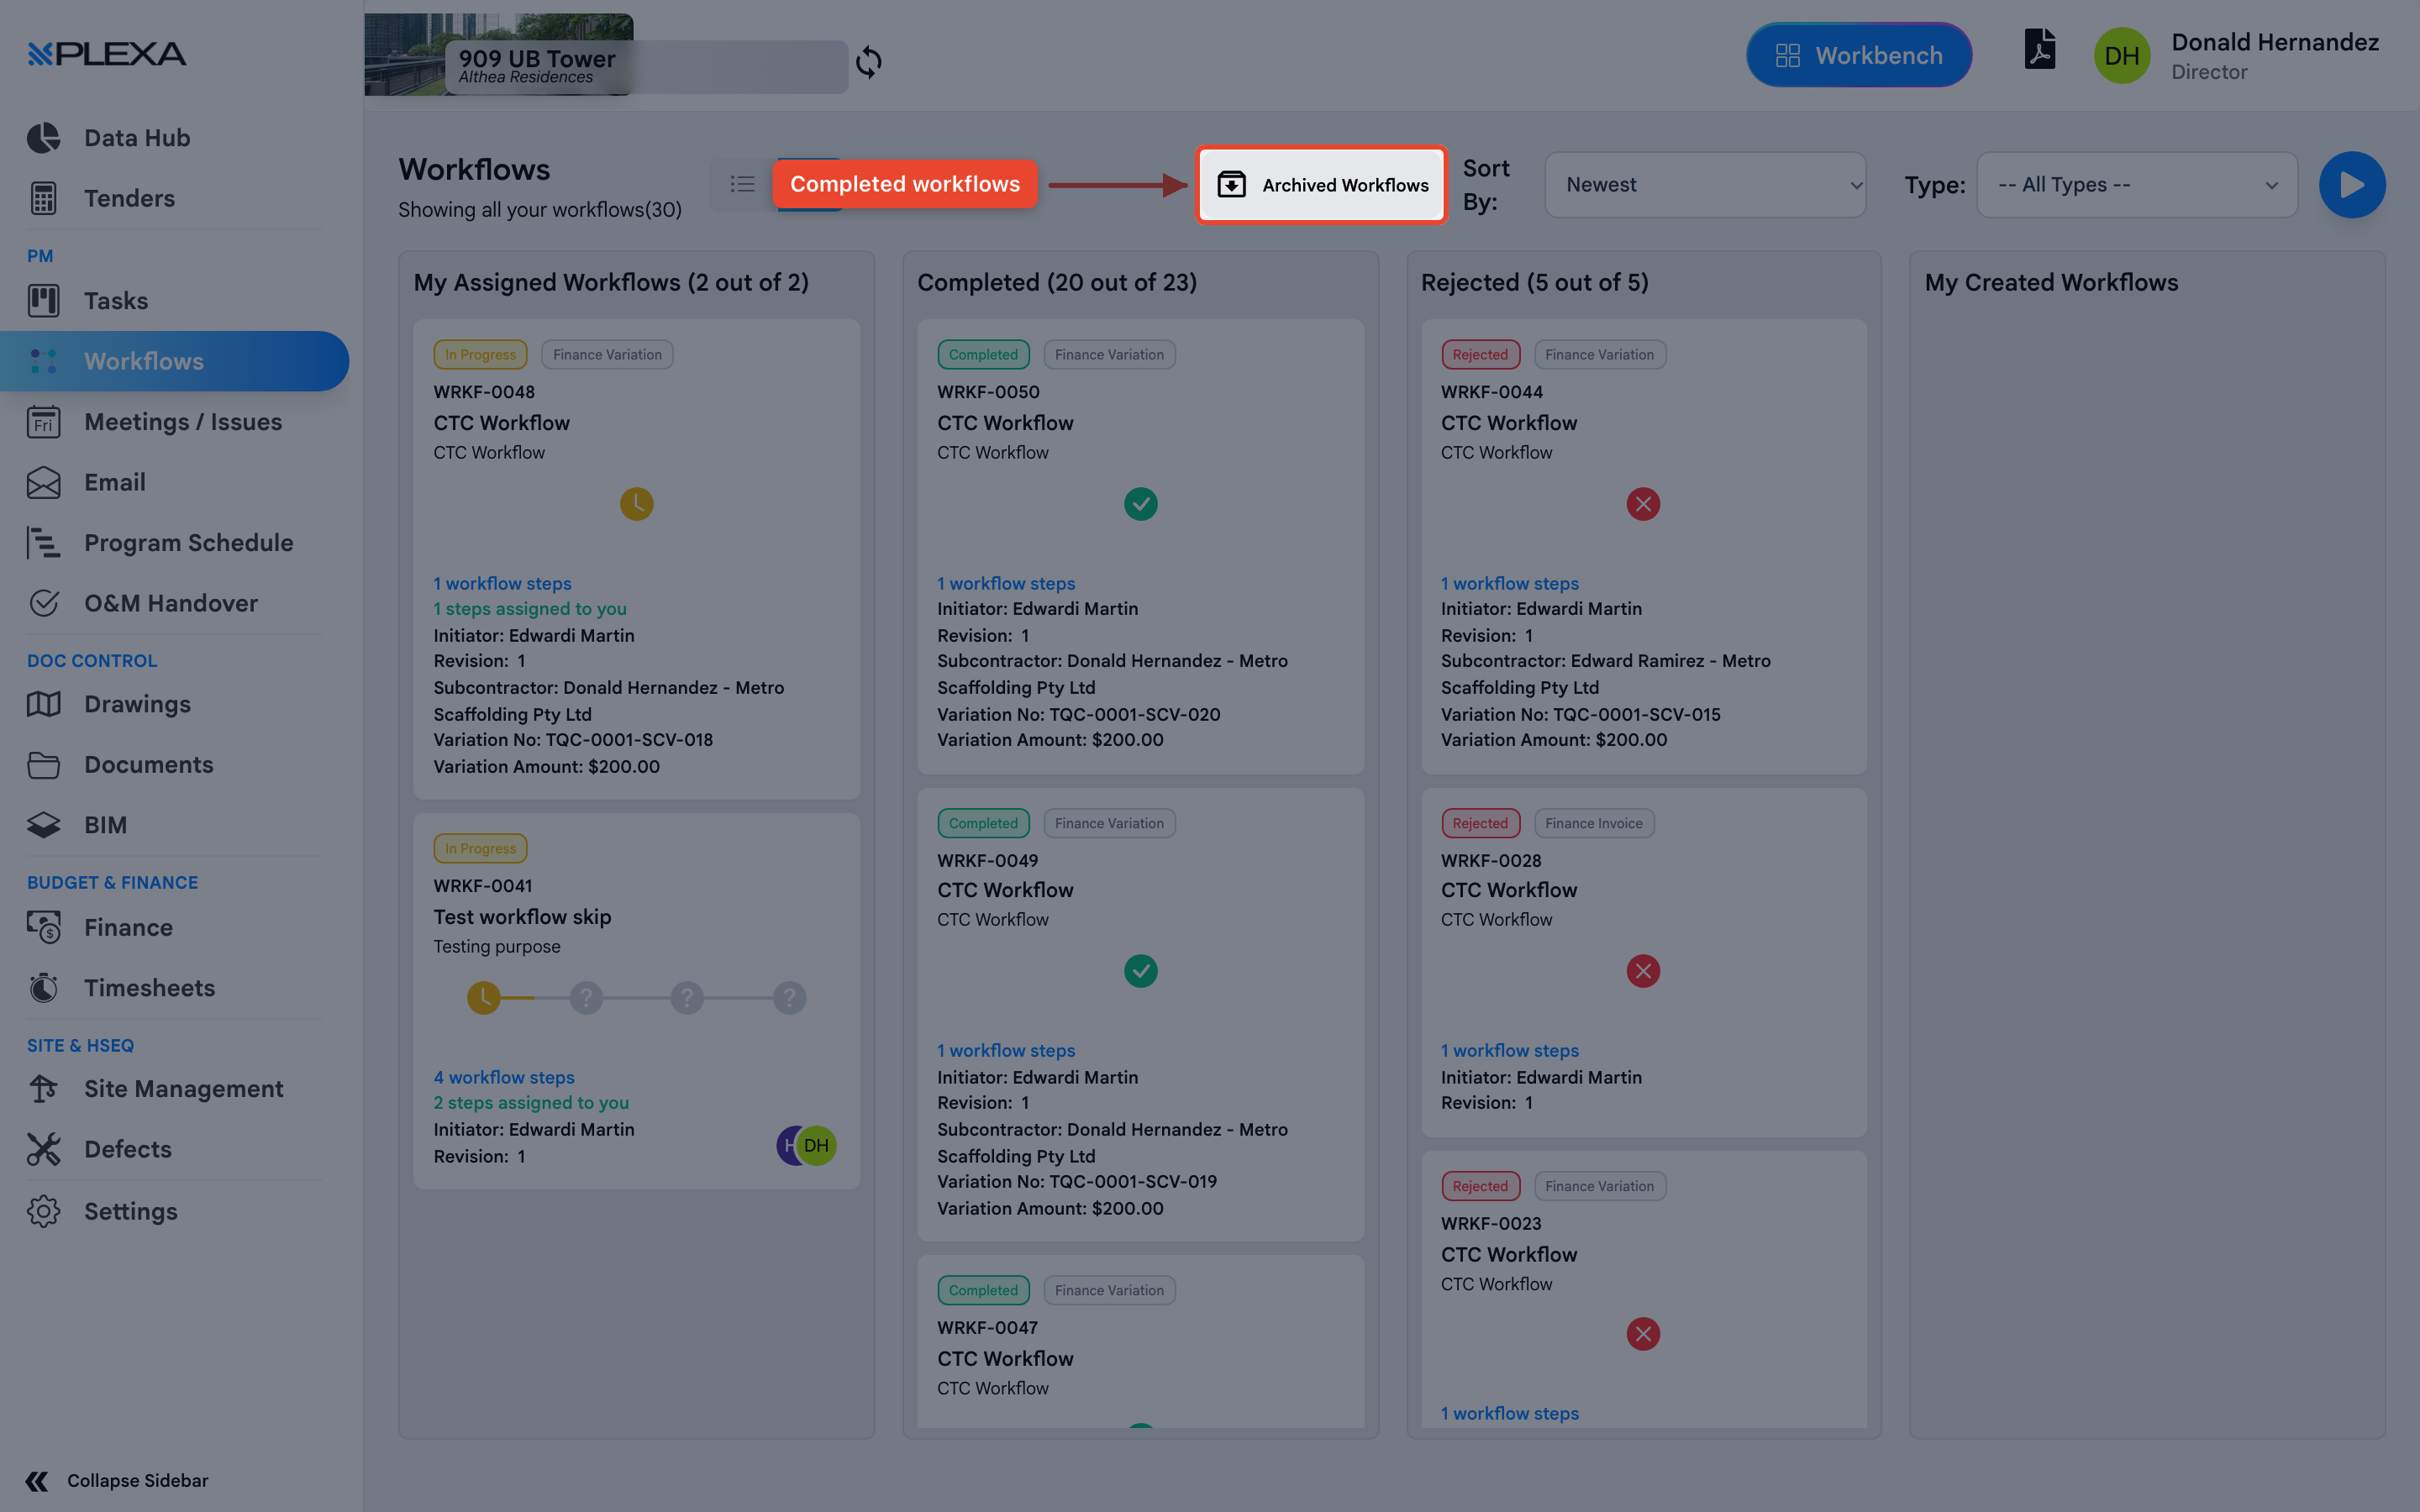Screen dimensions: 2420x1512
Task: Click Donald Hernandez user name
Action: 2275,42
